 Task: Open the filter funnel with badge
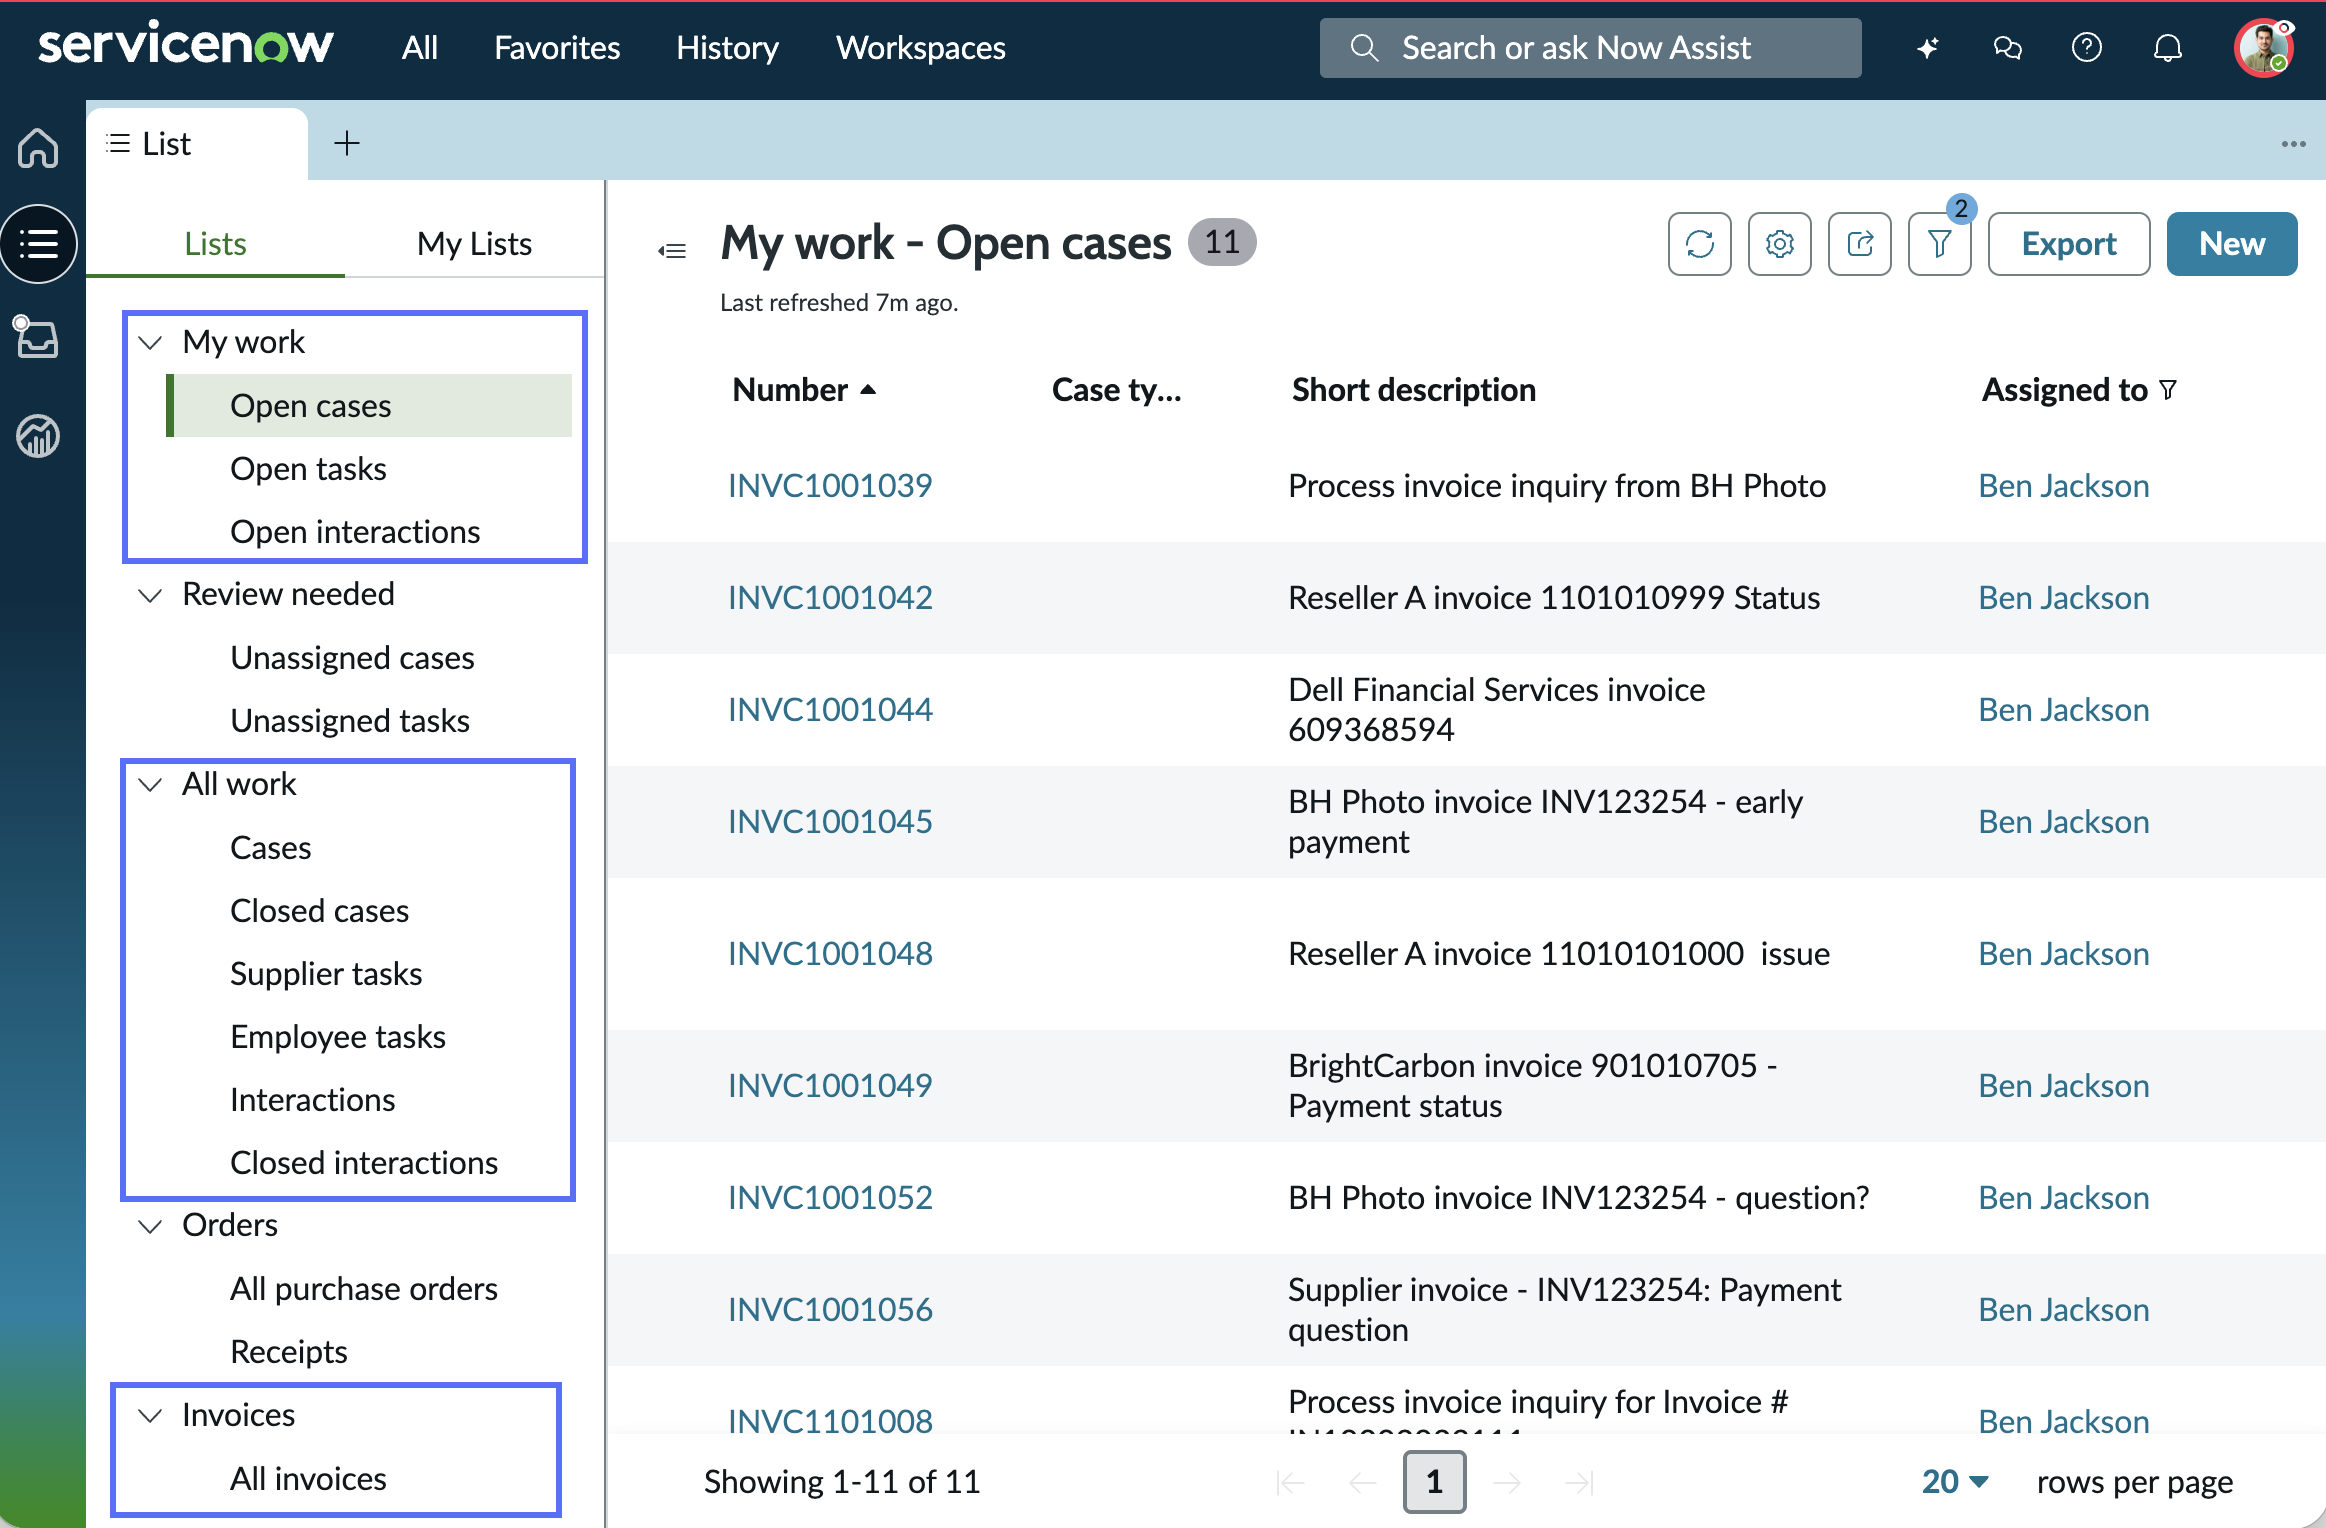pyautogui.click(x=1940, y=244)
